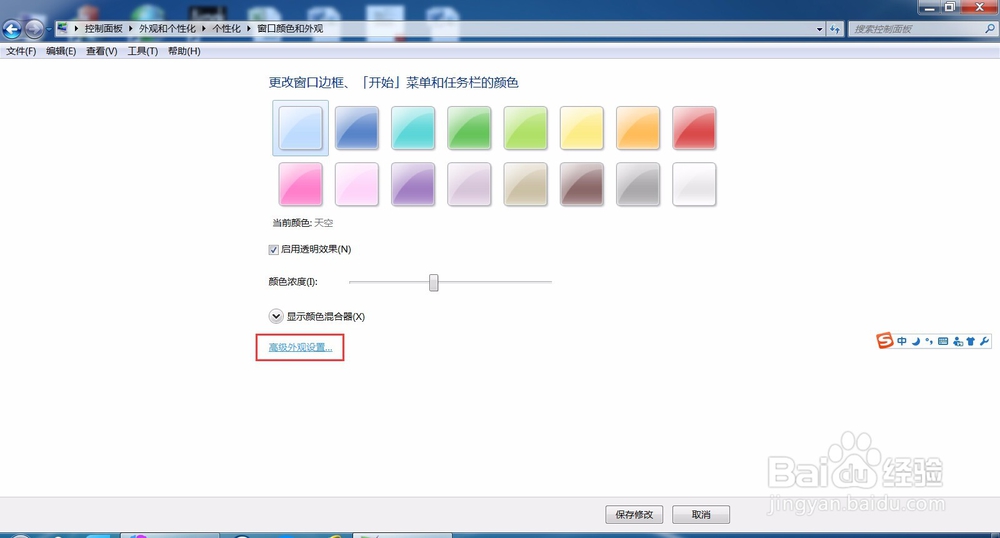Select the orange pumpkin color swatch
Image resolution: width=1000 pixels, height=538 pixels.
point(638,128)
